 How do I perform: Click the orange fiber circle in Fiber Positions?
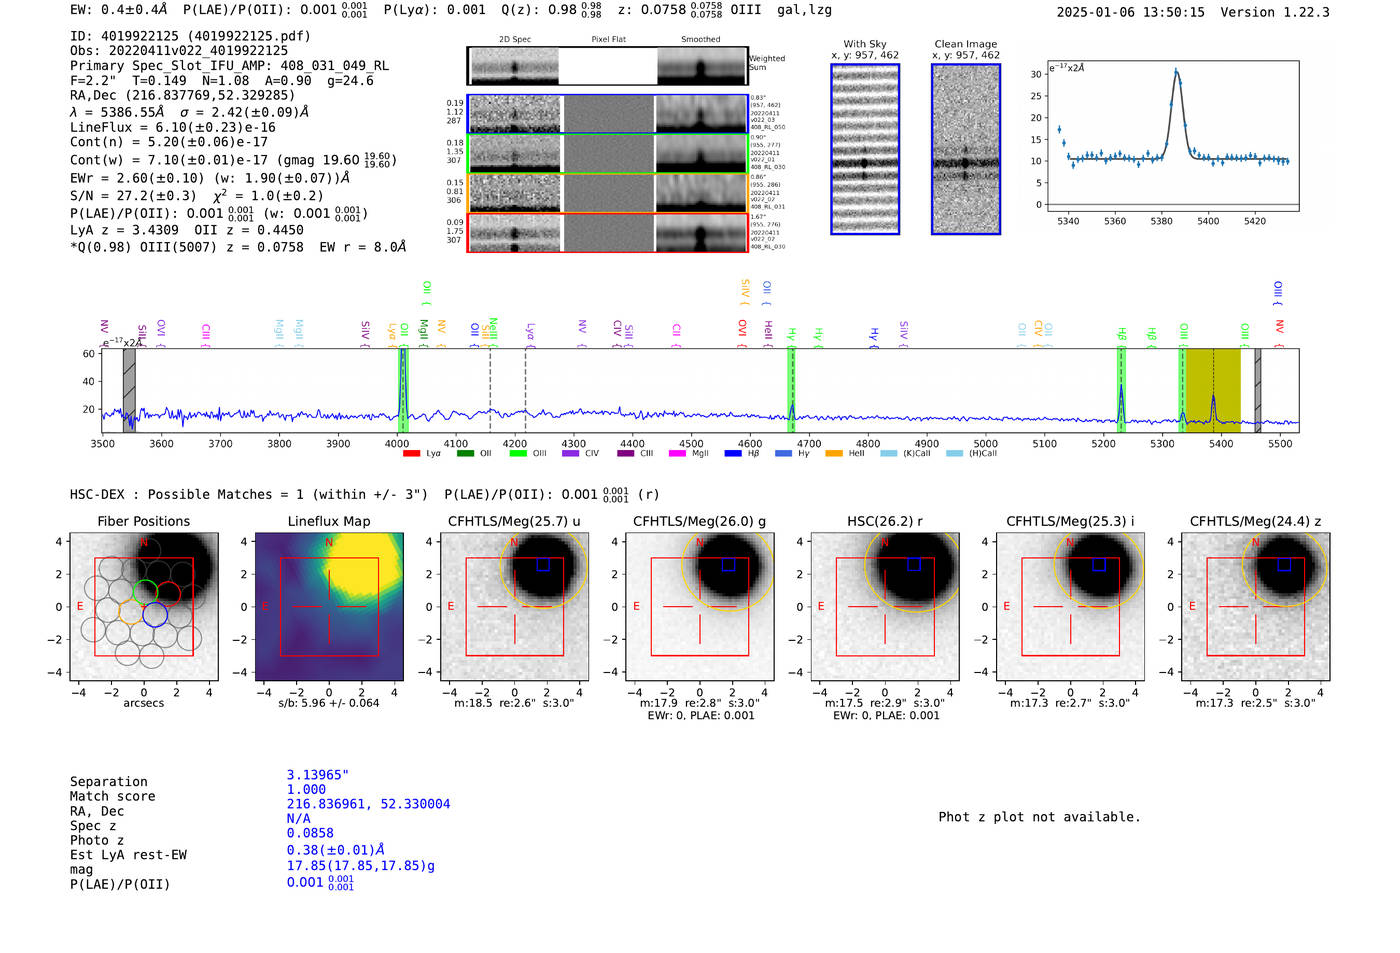[x=131, y=613]
